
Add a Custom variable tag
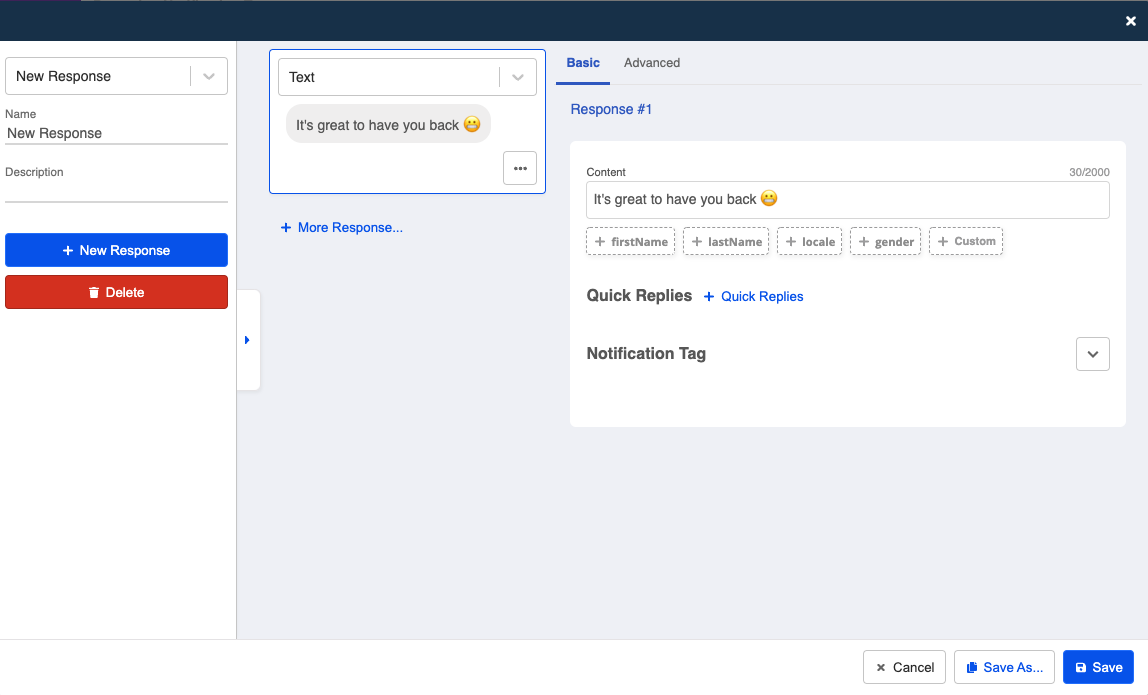[965, 242]
